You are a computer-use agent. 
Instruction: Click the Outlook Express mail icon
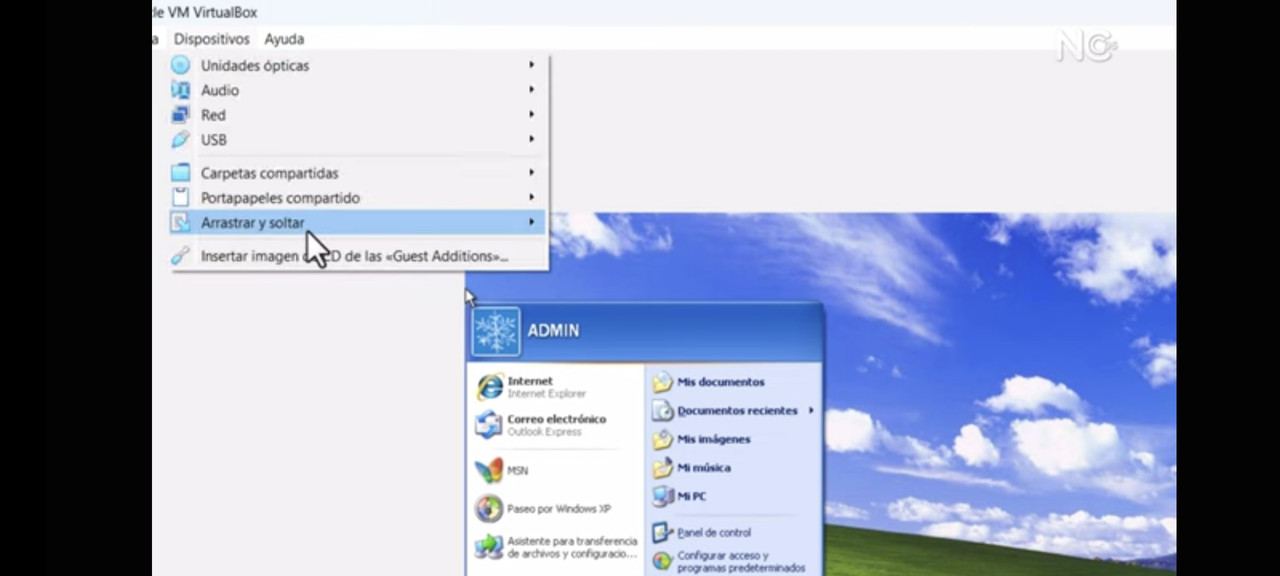489,425
